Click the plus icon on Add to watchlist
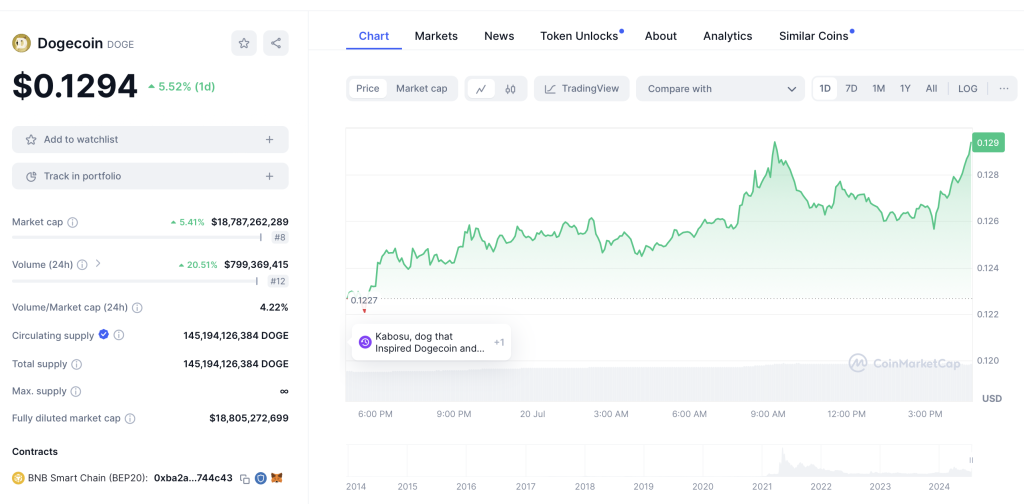 [270, 140]
